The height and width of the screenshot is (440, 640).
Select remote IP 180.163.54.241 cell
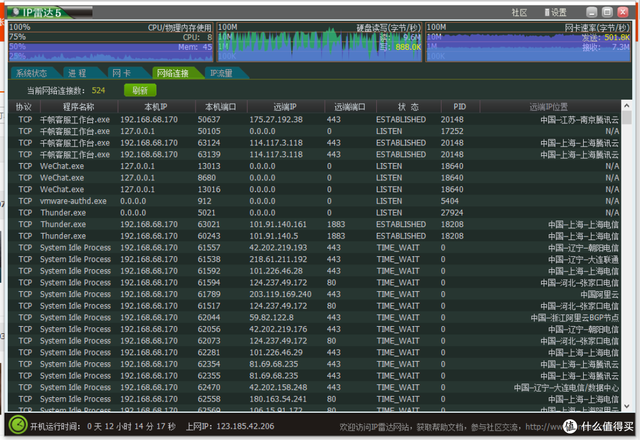pos(278,399)
